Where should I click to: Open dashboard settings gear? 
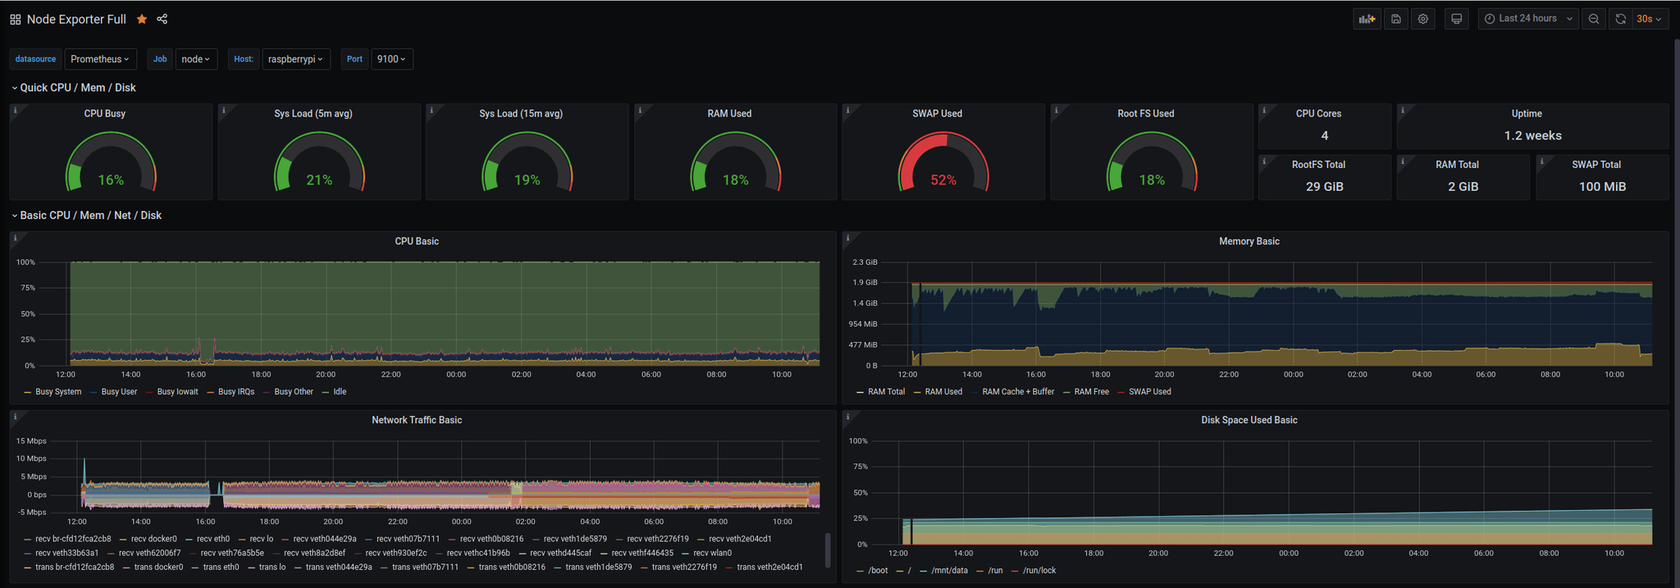coord(1423,19)
